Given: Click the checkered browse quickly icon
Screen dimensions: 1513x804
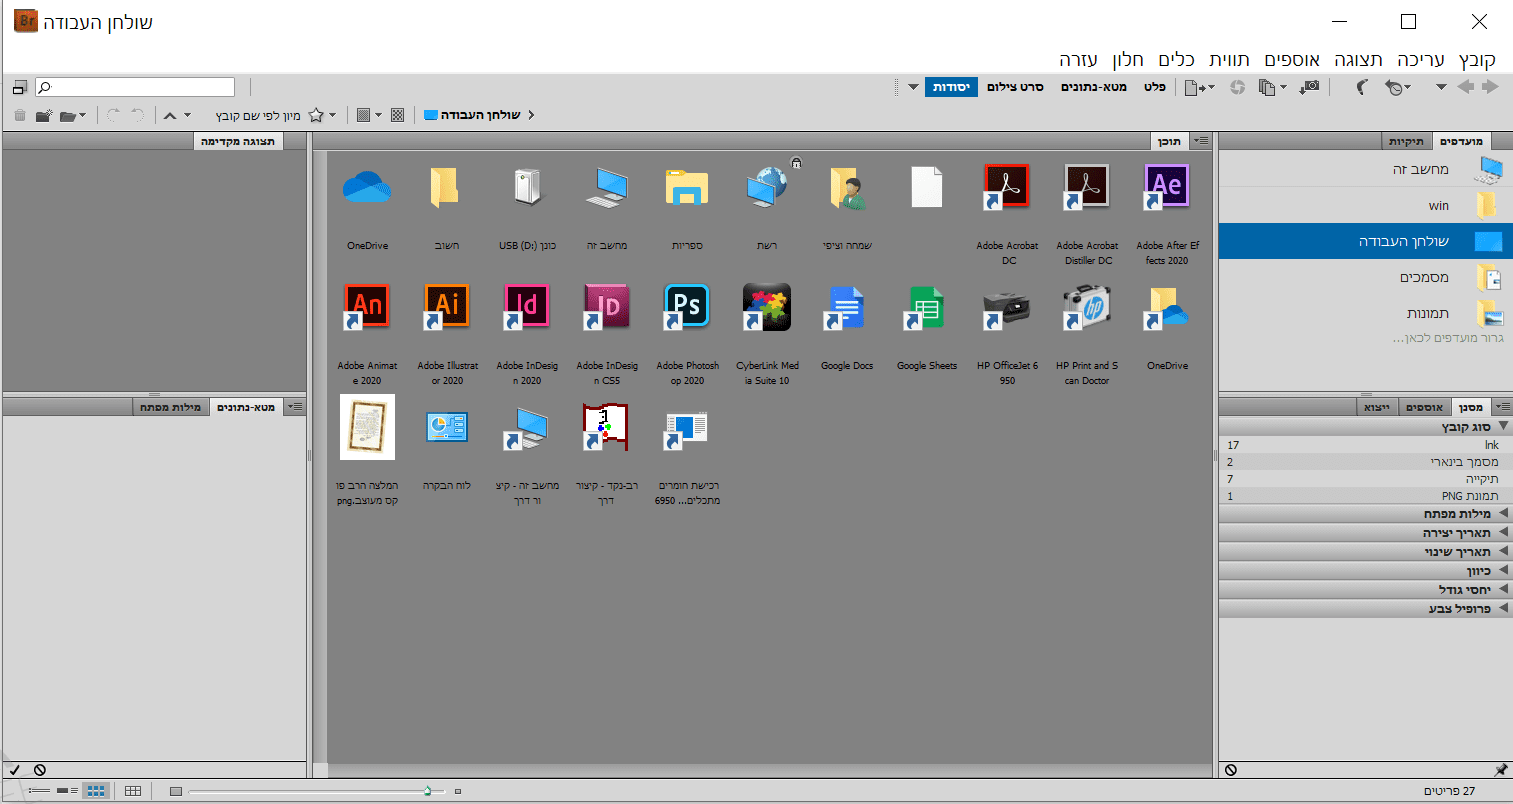Looking at the screenshot, I should [x=398, y=115].
